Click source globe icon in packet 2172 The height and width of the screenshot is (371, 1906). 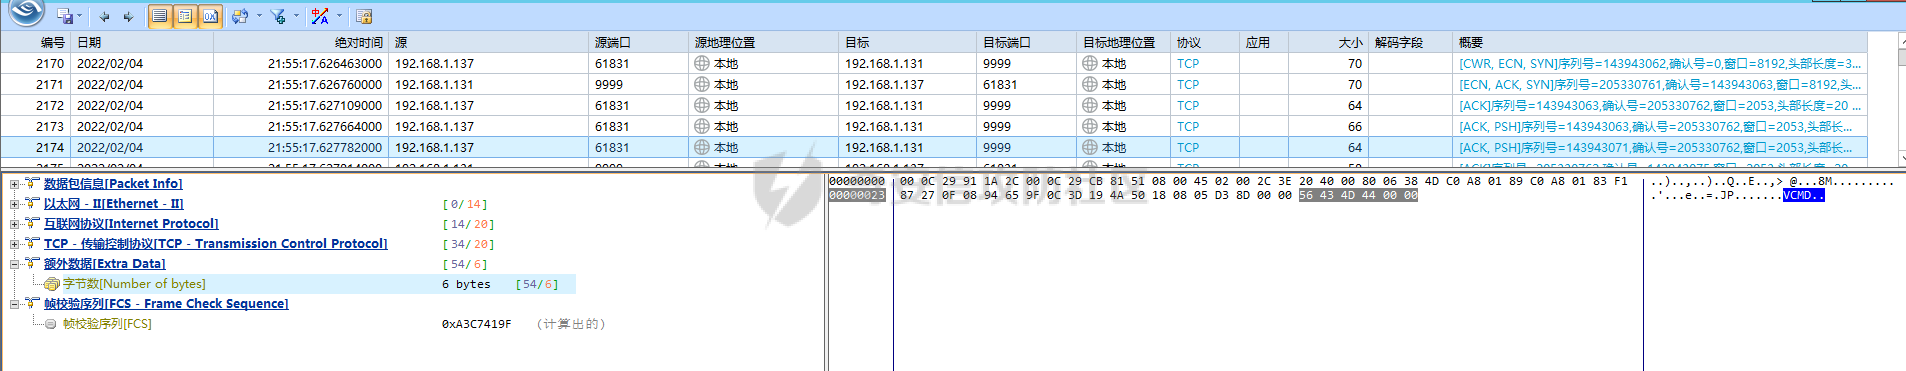pos(702,106)
